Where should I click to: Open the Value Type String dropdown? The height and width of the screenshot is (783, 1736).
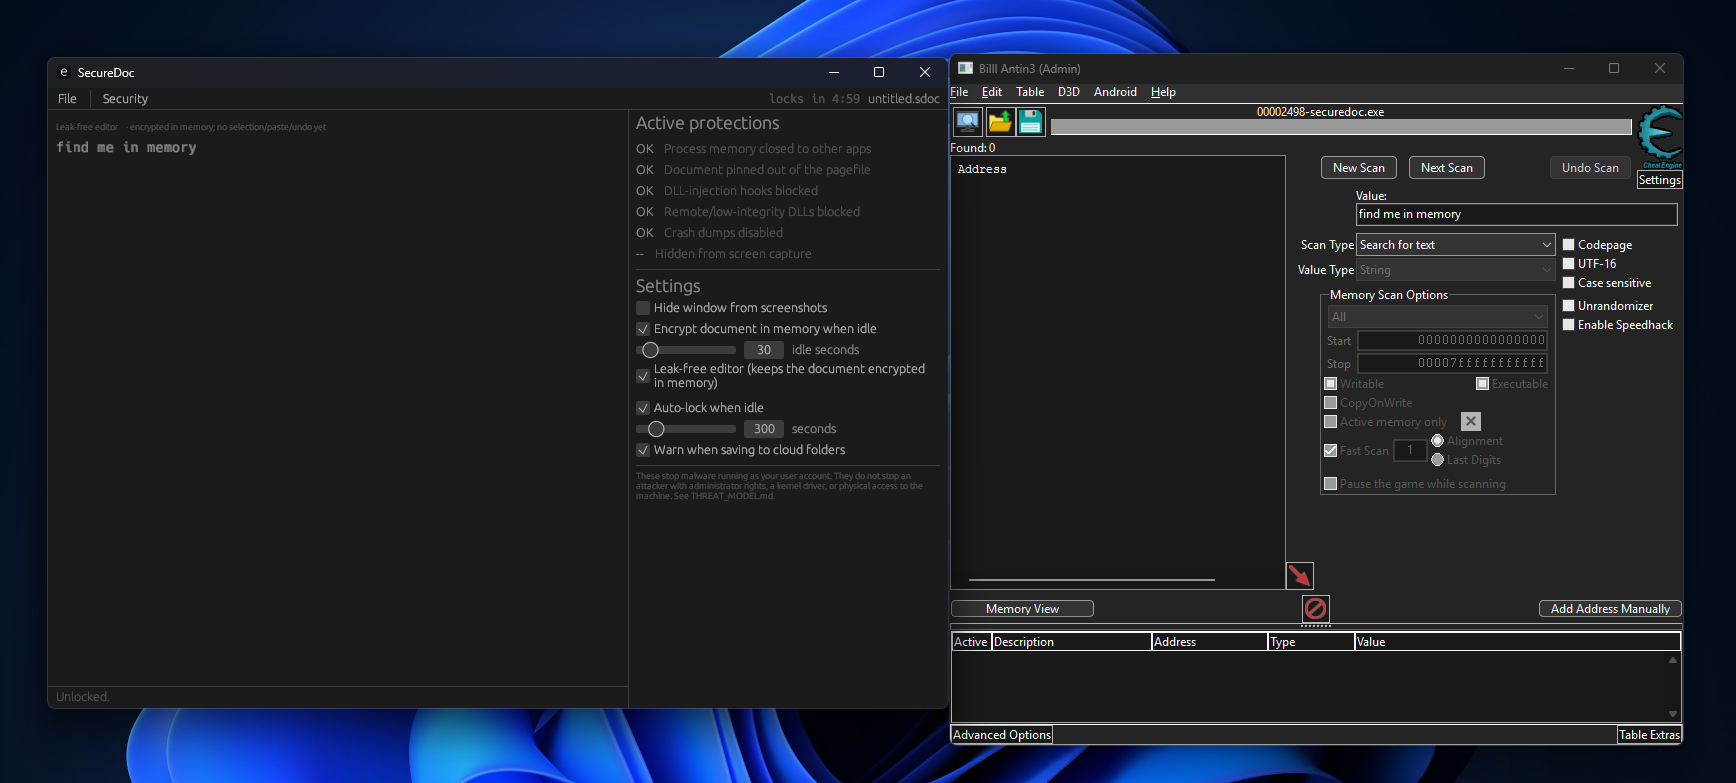(1456, 270)
